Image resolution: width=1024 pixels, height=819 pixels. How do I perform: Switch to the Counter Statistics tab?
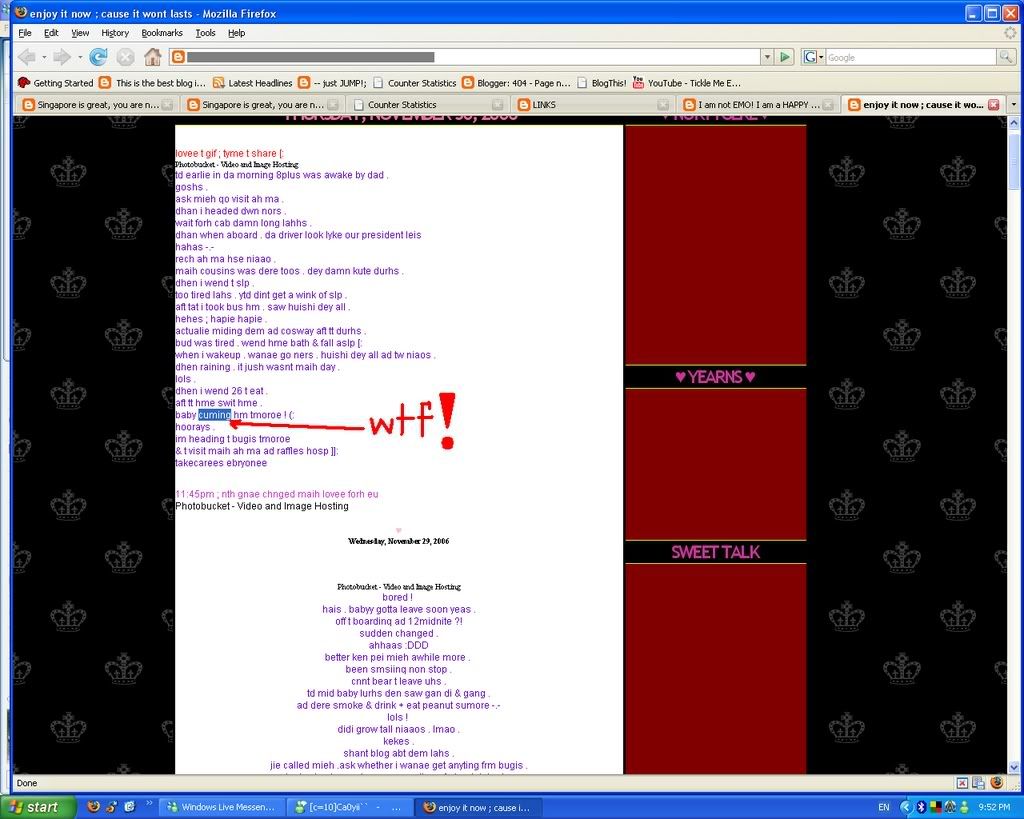tap(426, 104)
